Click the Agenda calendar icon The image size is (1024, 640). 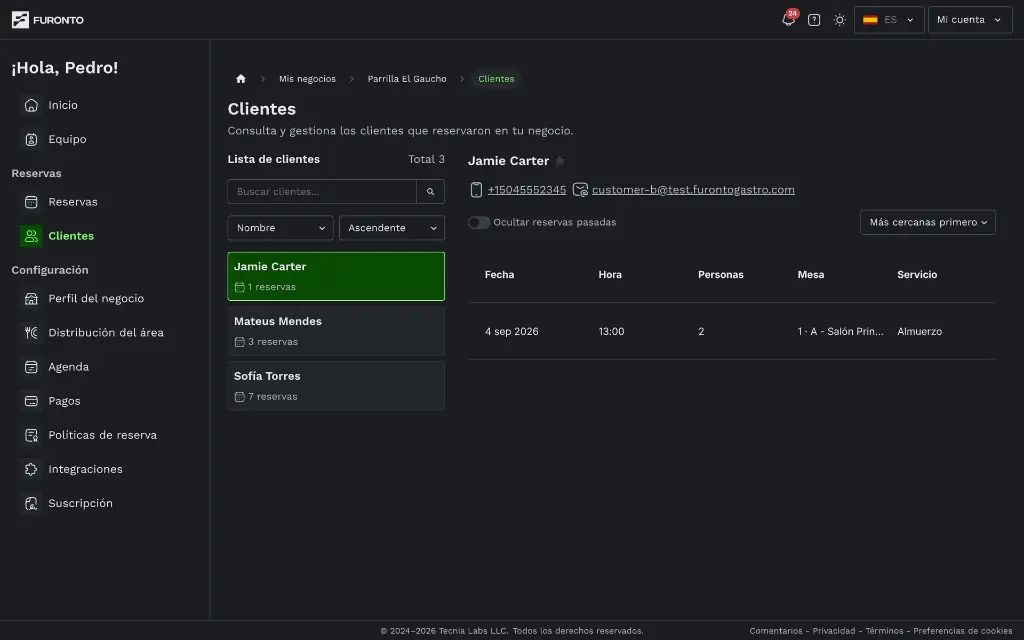31,367
